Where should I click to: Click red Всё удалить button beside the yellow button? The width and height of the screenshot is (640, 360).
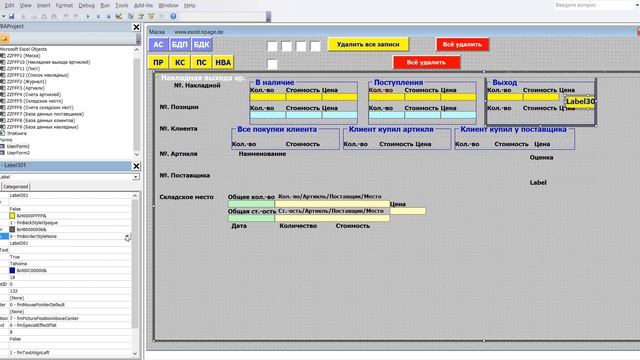click(x=462, y=44)
